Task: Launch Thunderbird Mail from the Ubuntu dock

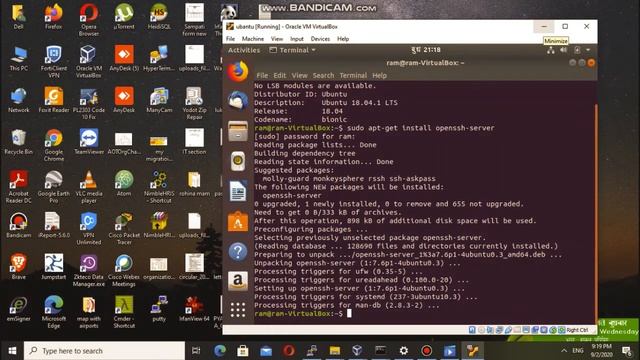Action: click(238, 100)
